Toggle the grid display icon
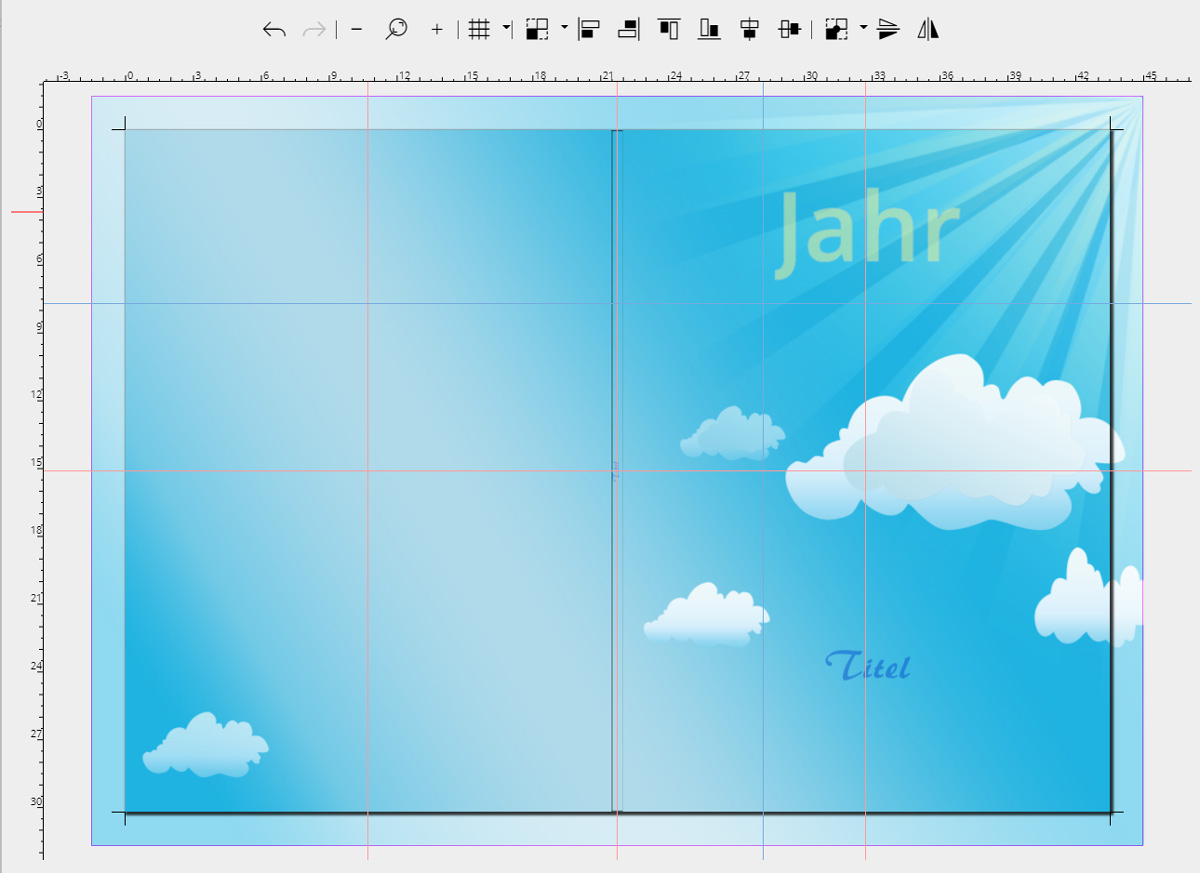Viewport: 1200px width, 873px height. click(479, 30)
